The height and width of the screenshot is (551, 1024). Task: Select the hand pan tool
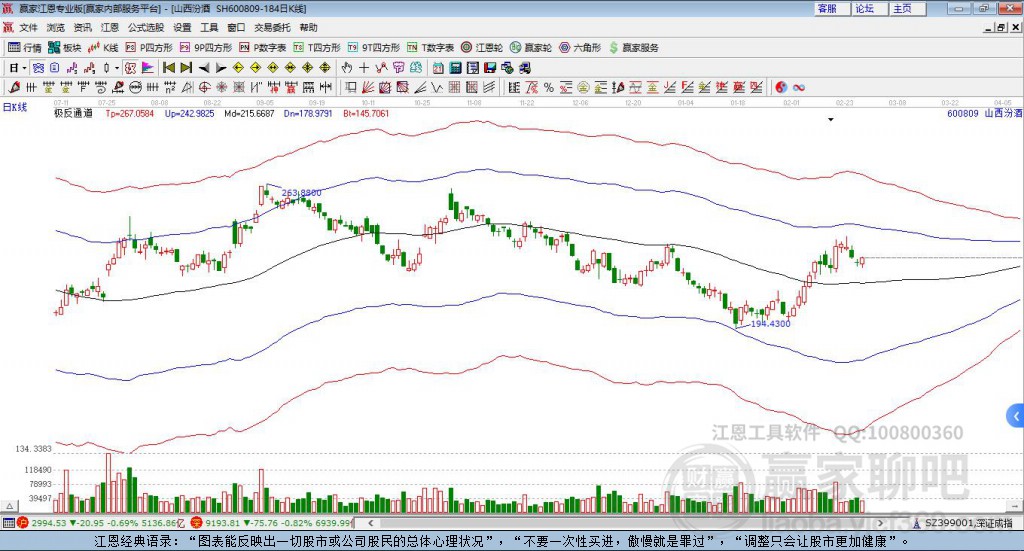(x=347, y=68)
